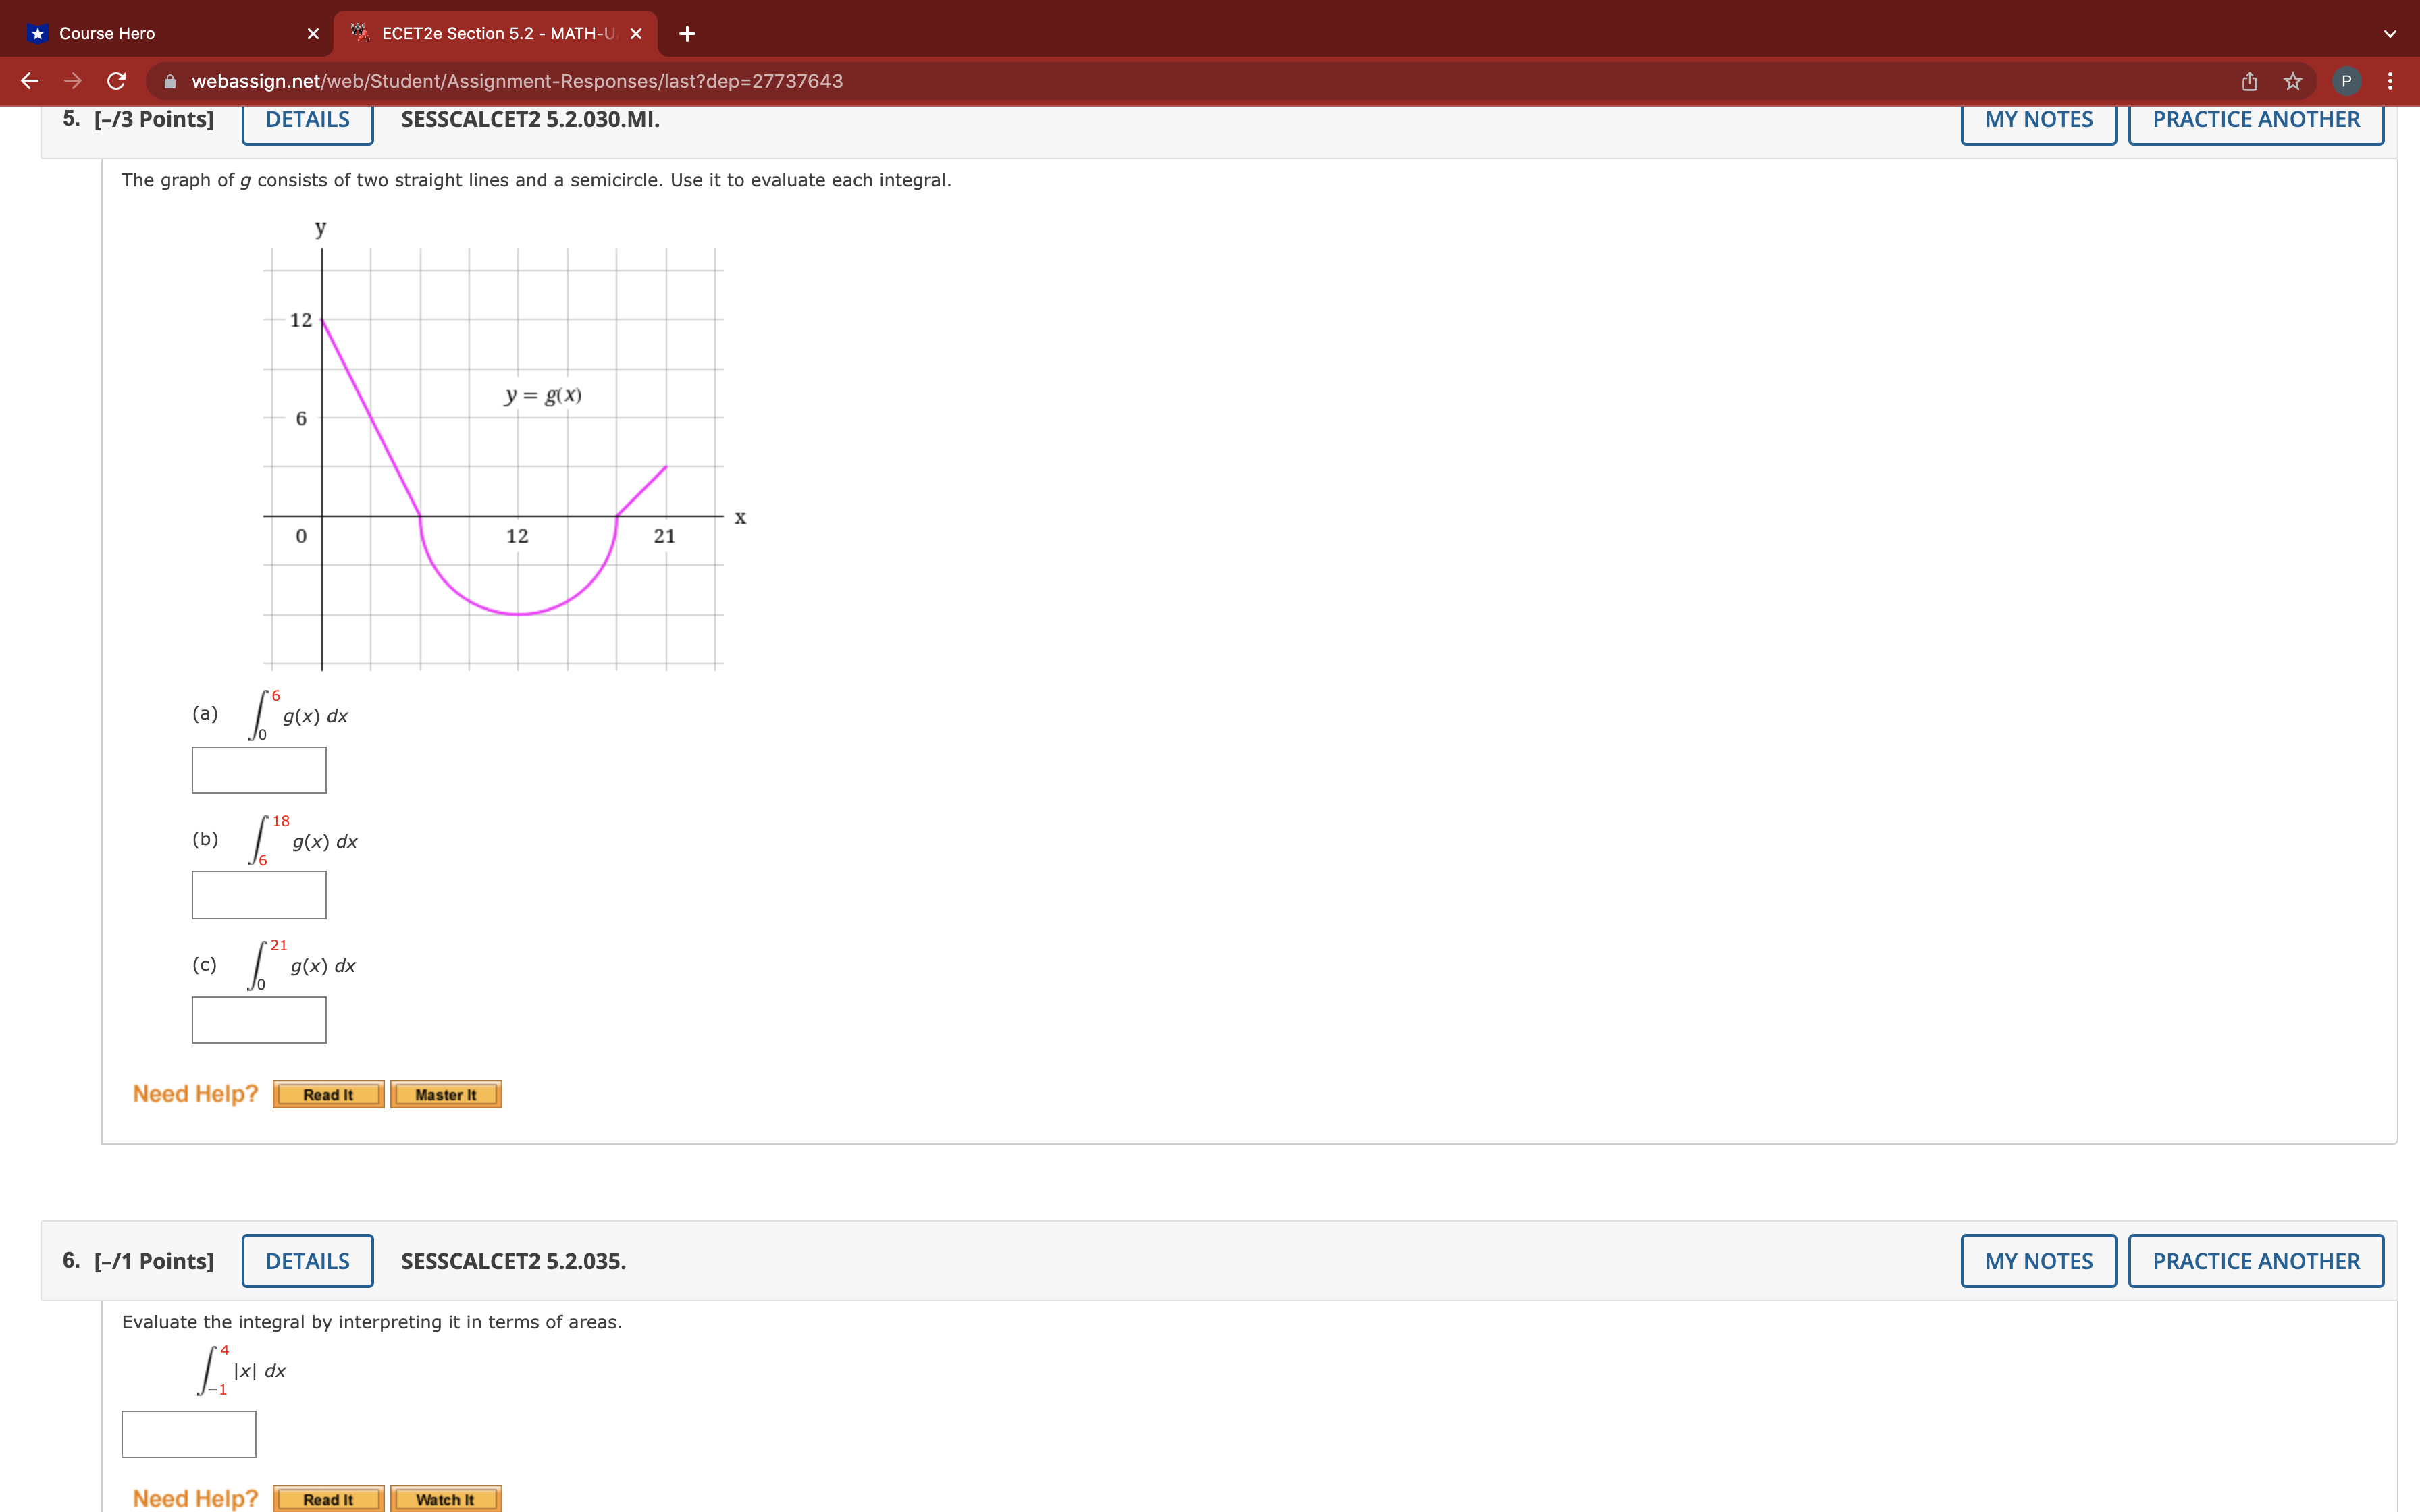2420x1512 pixels.
Task: Click the Watch It button for problem 6
Action: point(445,1498)
